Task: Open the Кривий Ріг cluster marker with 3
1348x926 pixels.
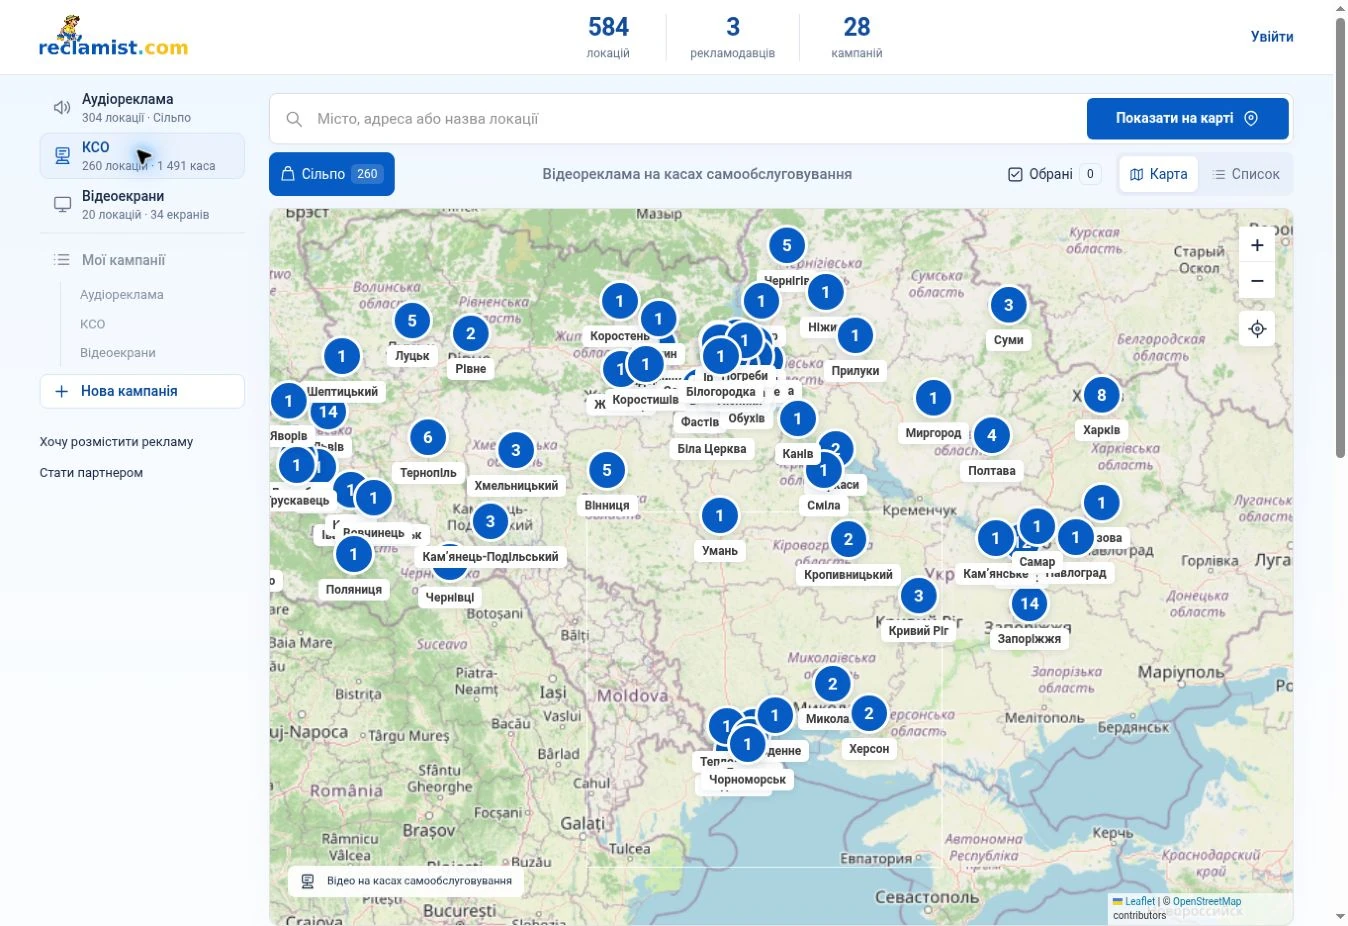Action: [x=918, y=597]
